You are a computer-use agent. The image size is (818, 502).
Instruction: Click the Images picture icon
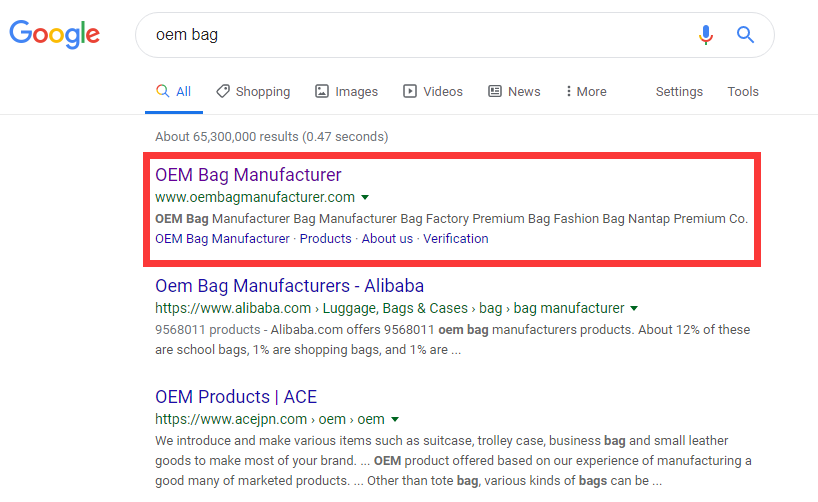322,91
